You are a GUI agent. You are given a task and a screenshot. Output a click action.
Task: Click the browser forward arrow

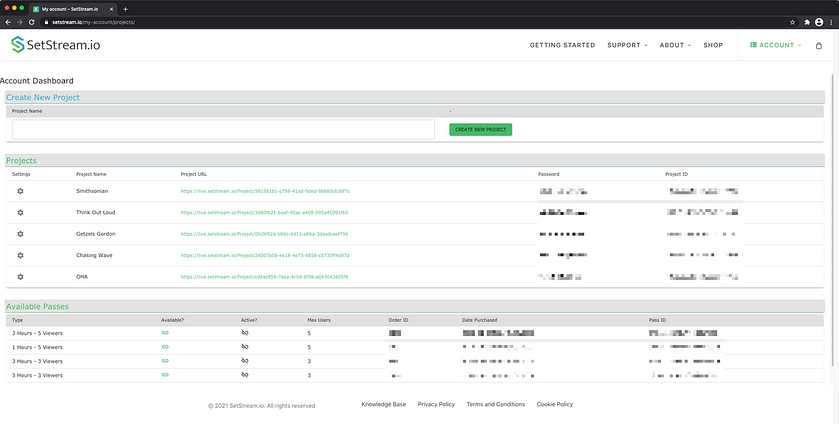pos(19,22)
